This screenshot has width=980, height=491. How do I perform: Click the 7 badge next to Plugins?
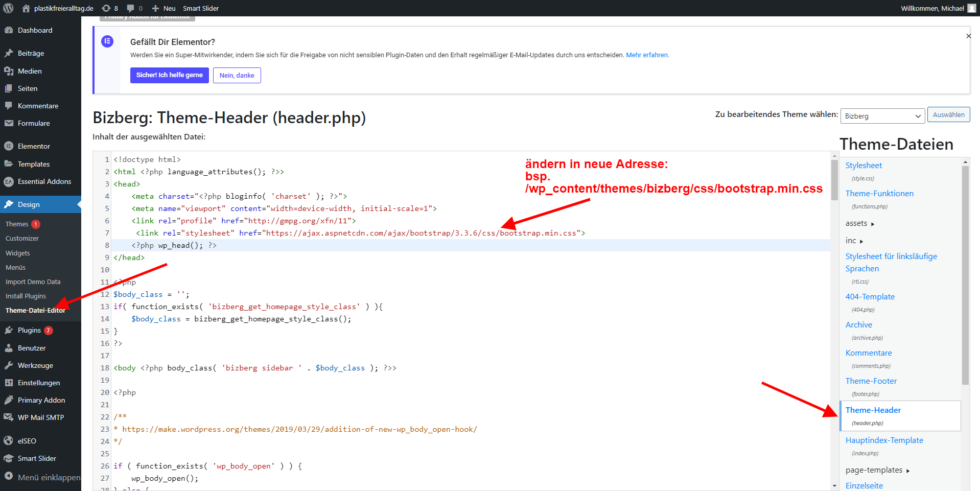pos(49,330)
